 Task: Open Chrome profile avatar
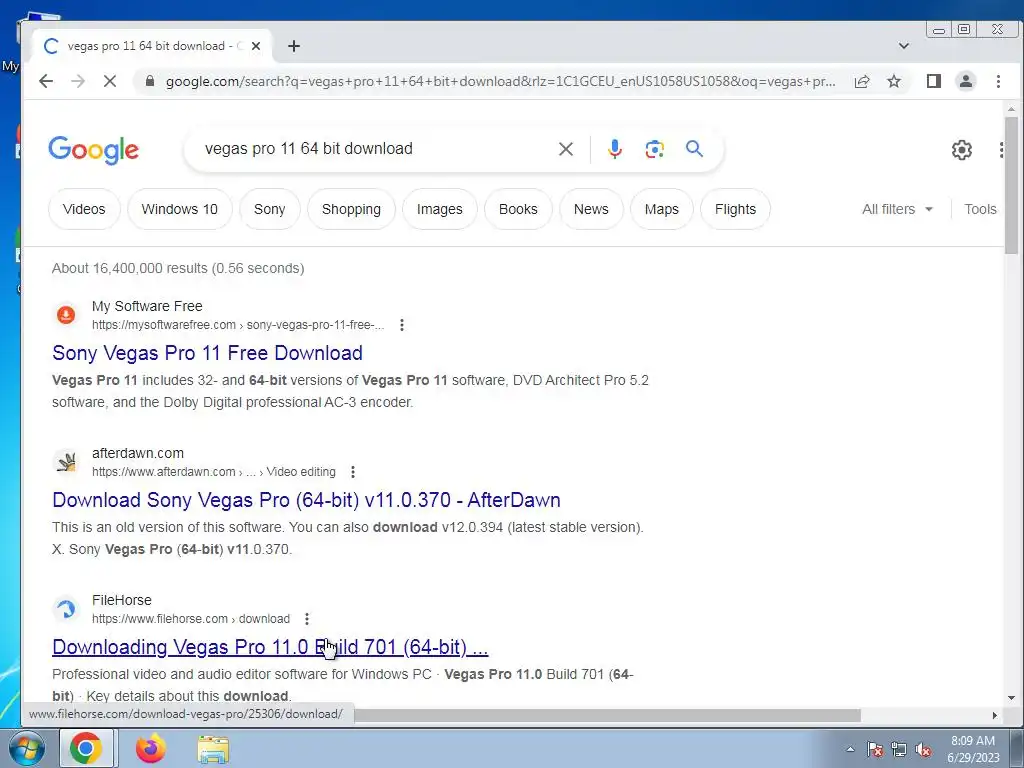[966, 81]
